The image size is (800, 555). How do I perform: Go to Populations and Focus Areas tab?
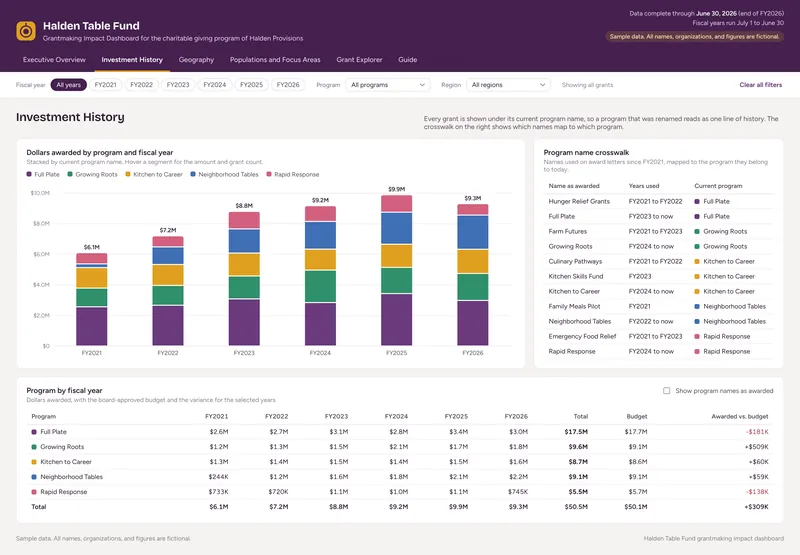click(x=275, y=60)
